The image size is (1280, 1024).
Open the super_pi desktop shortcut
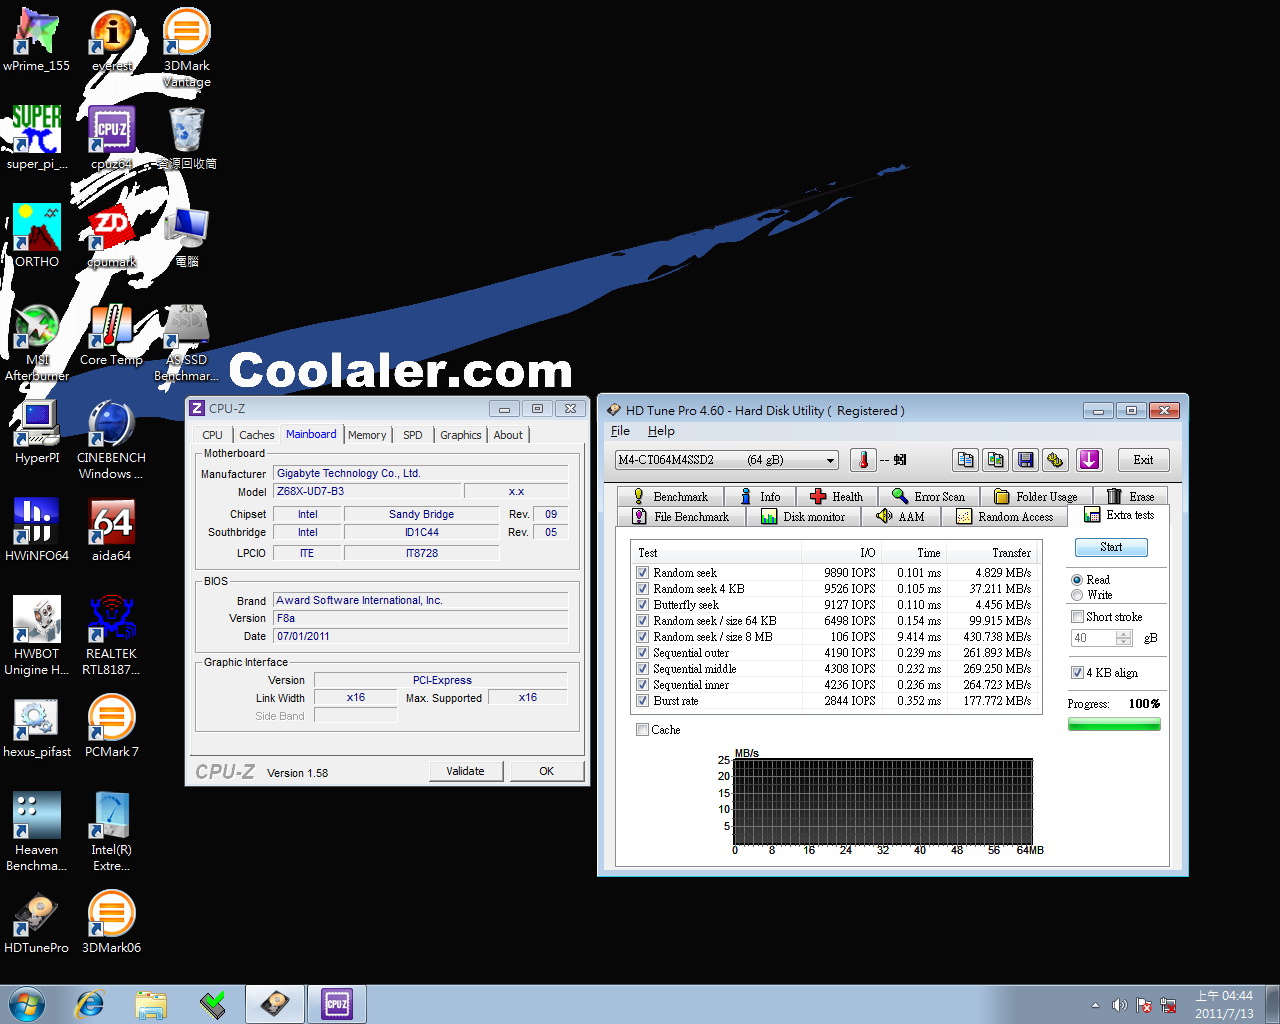point(37,138)
